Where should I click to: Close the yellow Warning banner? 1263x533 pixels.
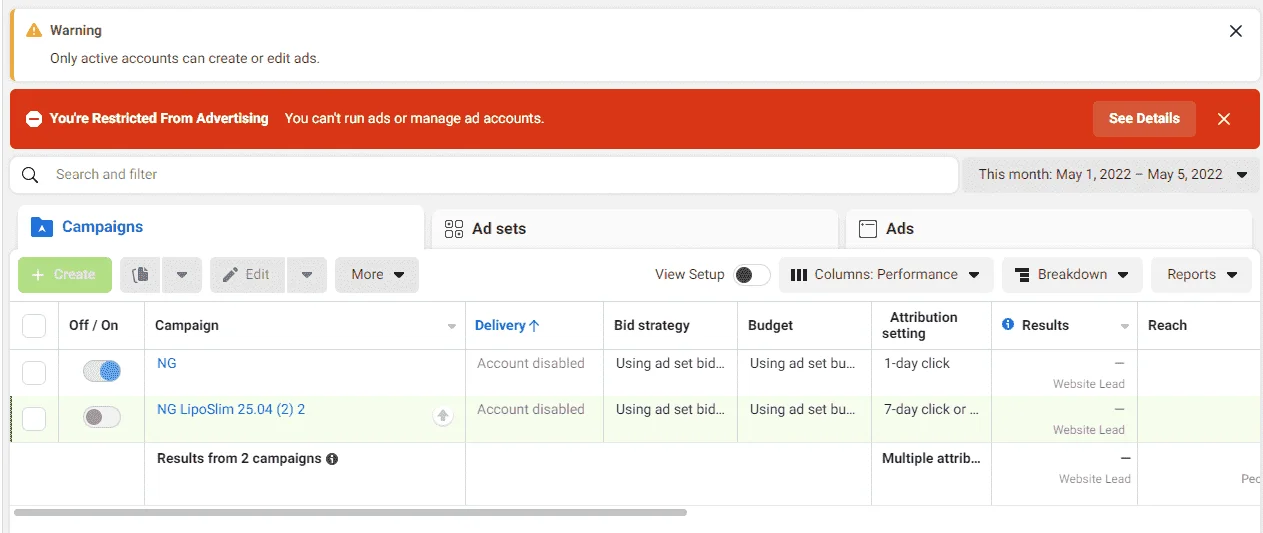click(x=1236, y=31)
